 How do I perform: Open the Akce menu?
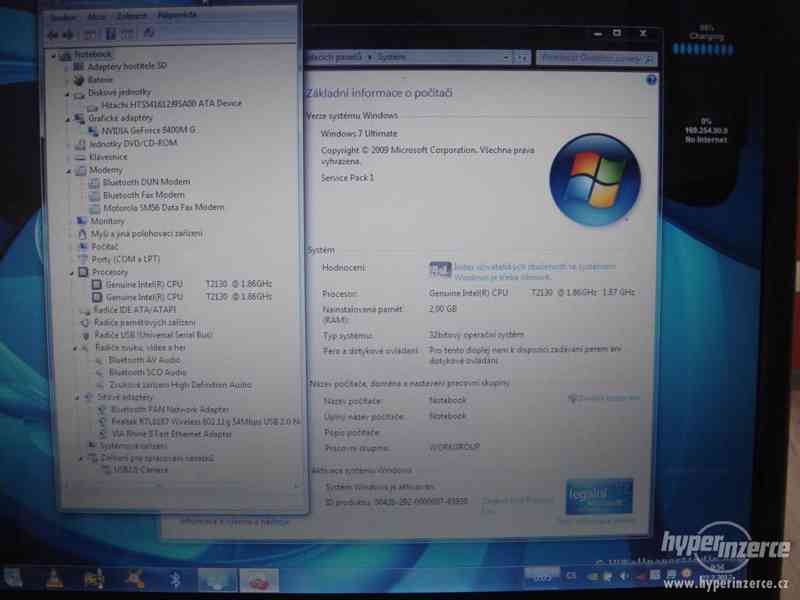[96, 16]
